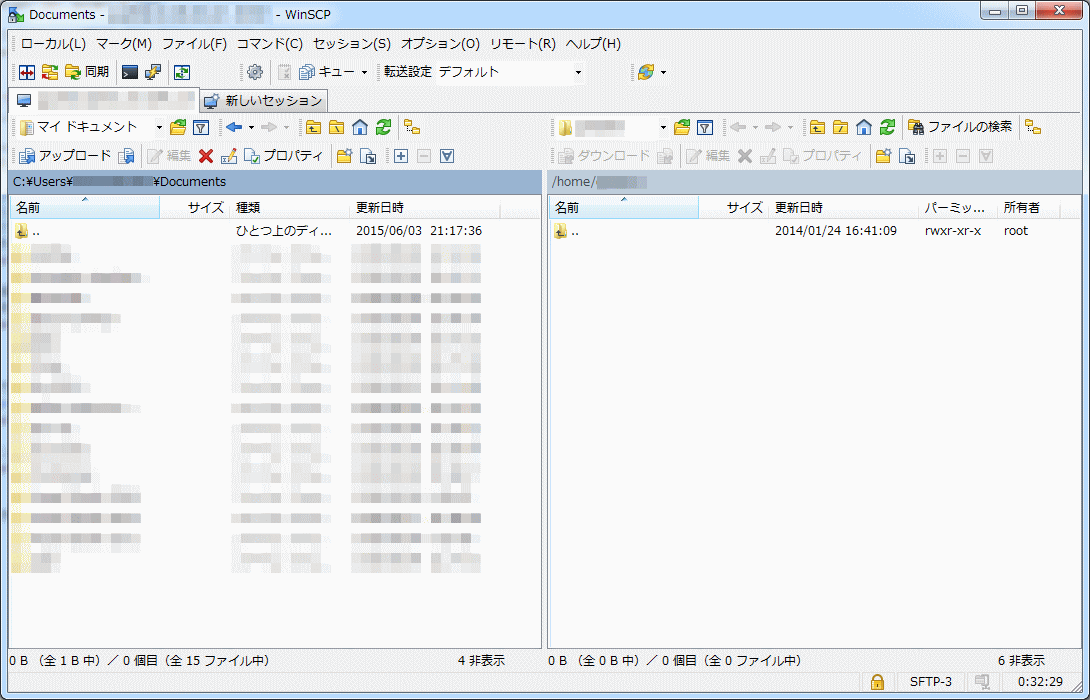Click the remote panel filter icon
The width and height of the screenshot is (1090, 700).
(x=705, y=127)
